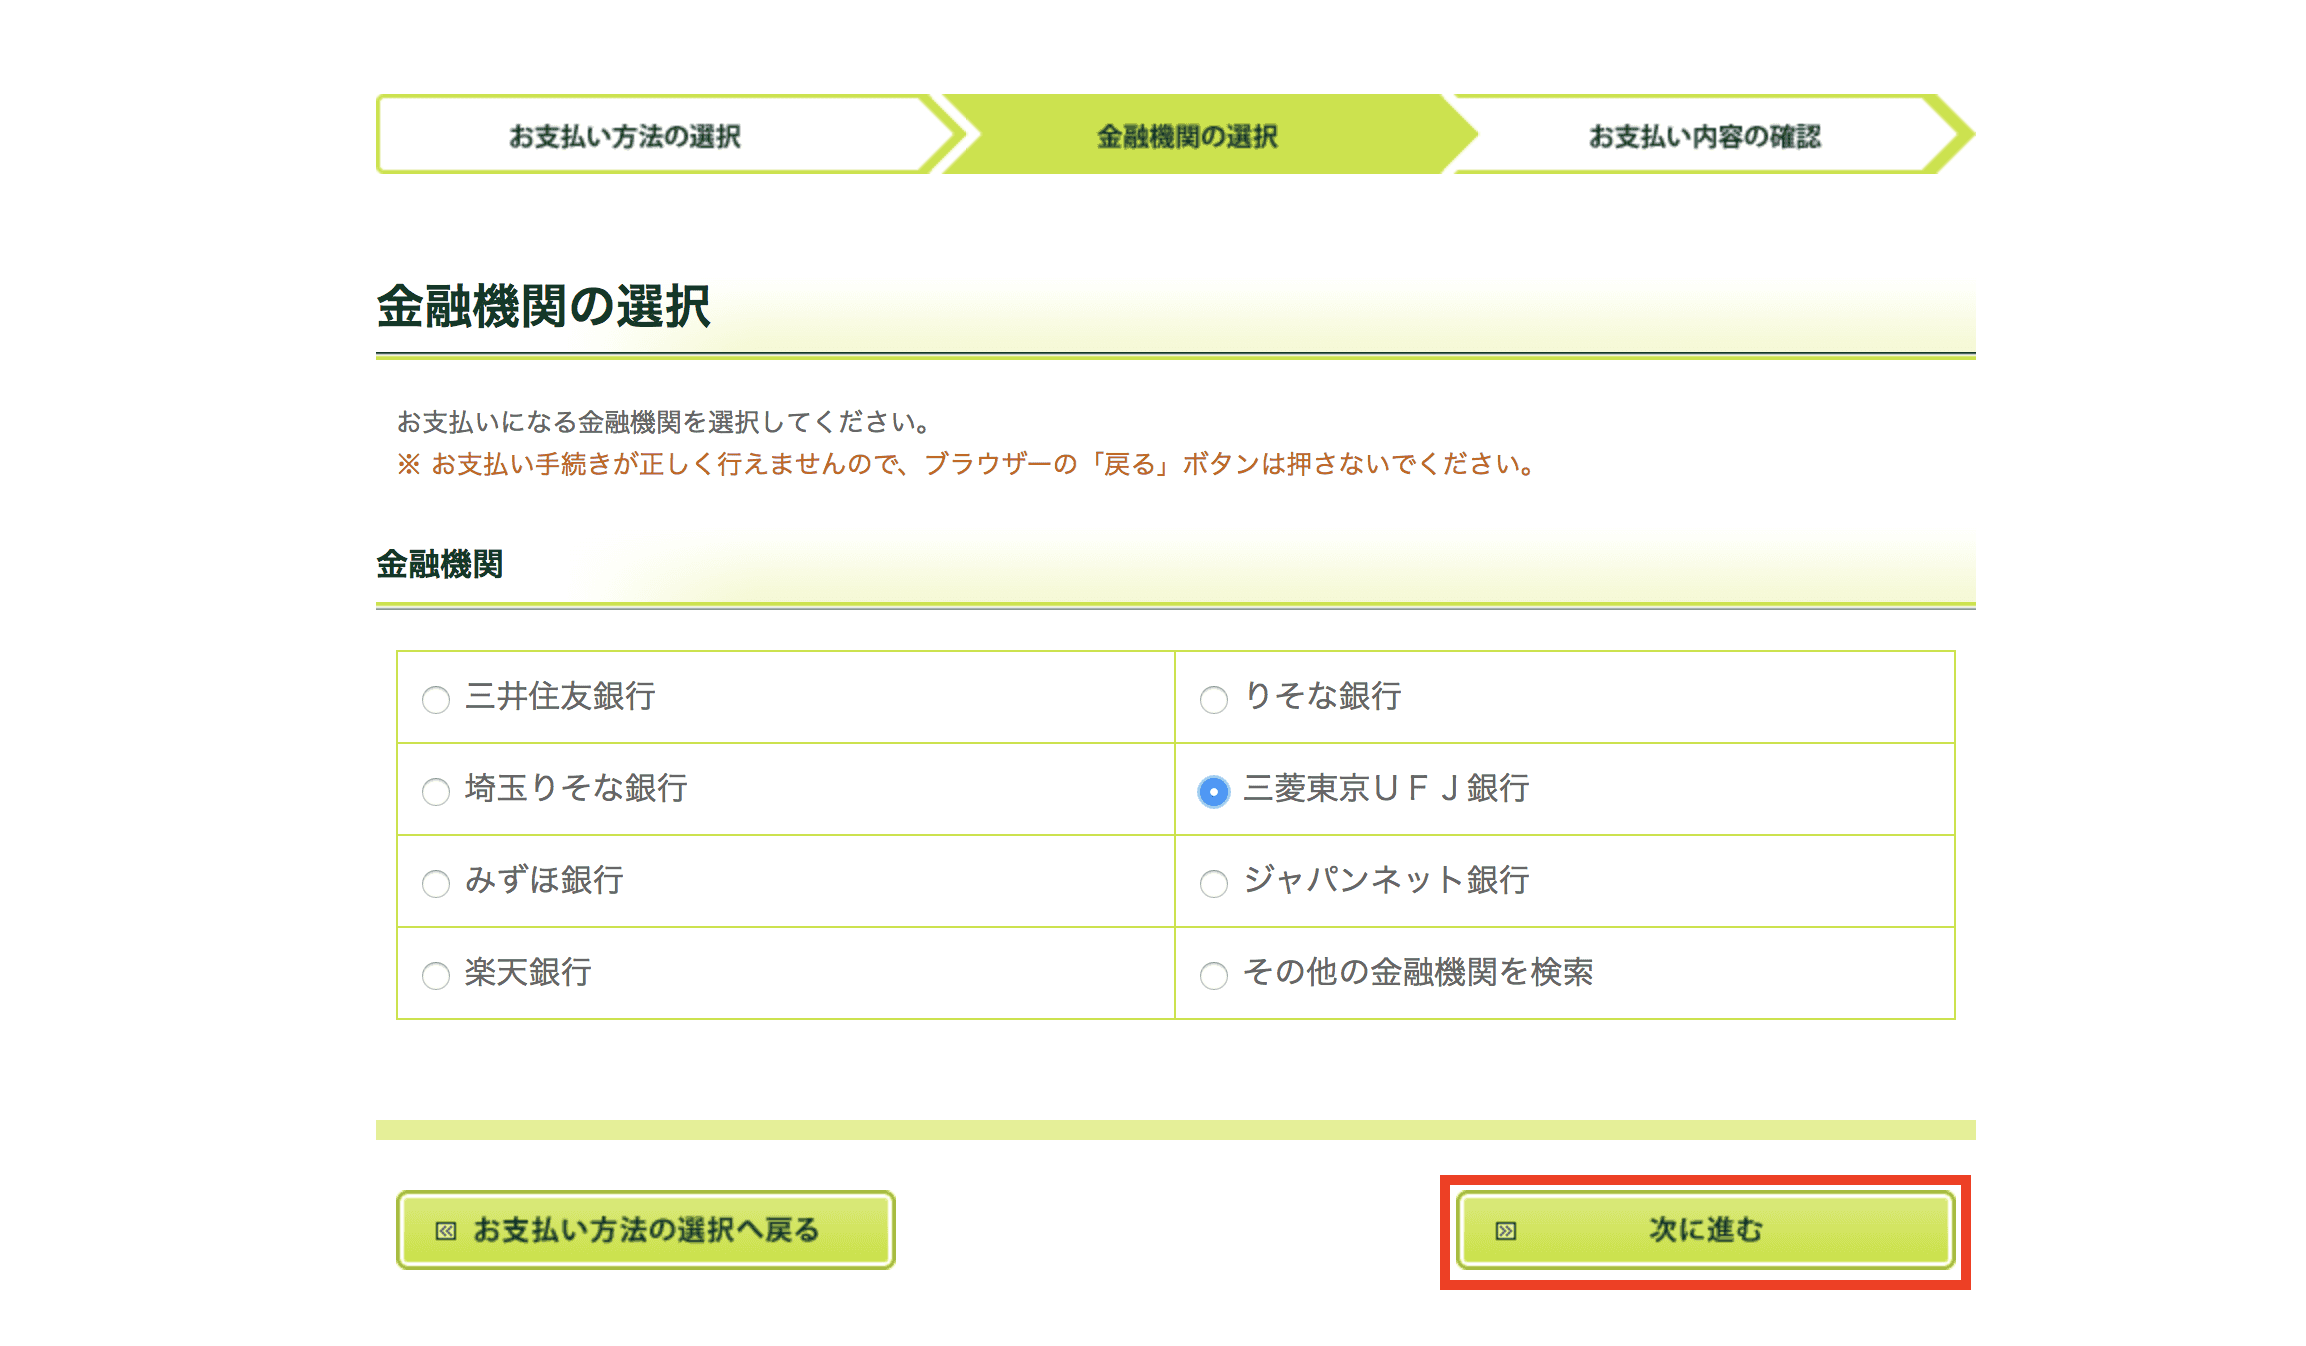Click the forward arrow icon on 次に進む
This screenshot has height=1346, width=2306.
click(x=1506, y=1231)
